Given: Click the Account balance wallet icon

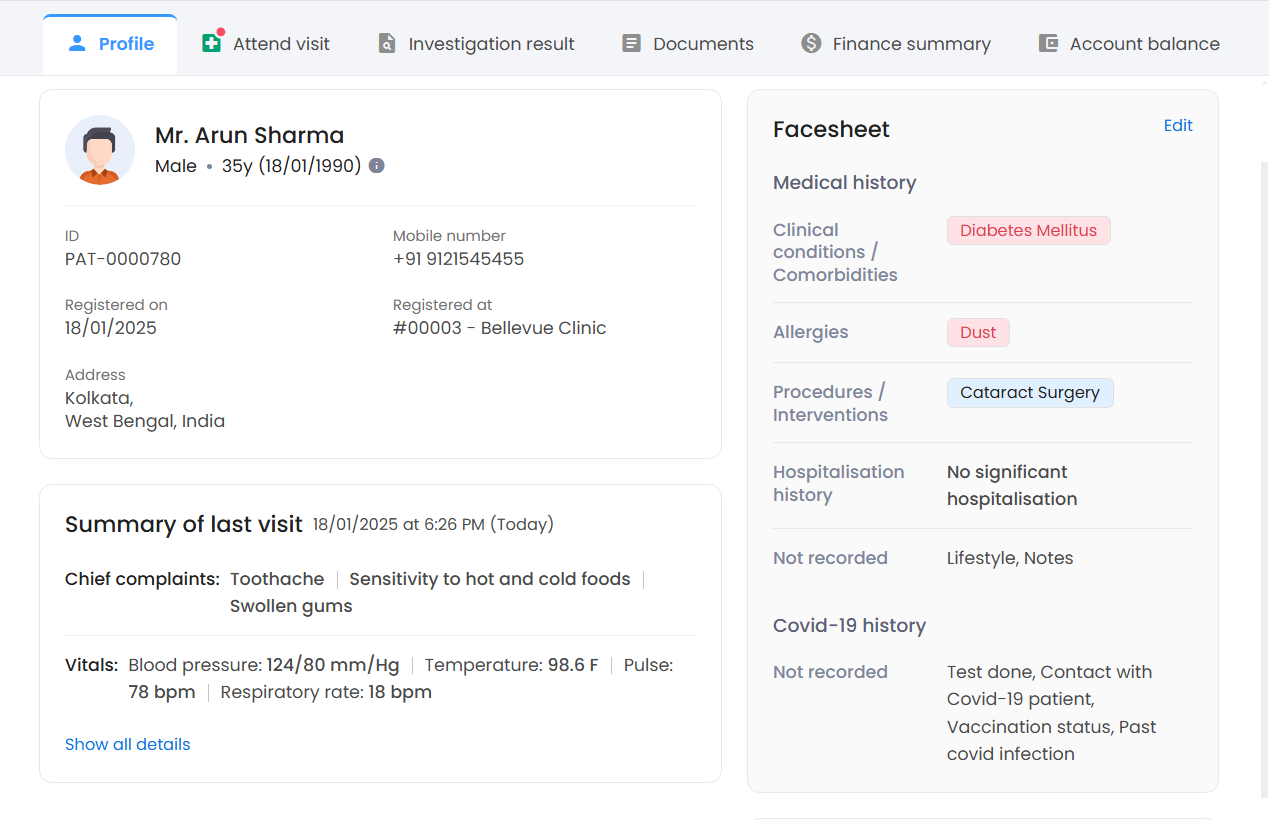Looking at the screenshot, I should coord(1048,43).
